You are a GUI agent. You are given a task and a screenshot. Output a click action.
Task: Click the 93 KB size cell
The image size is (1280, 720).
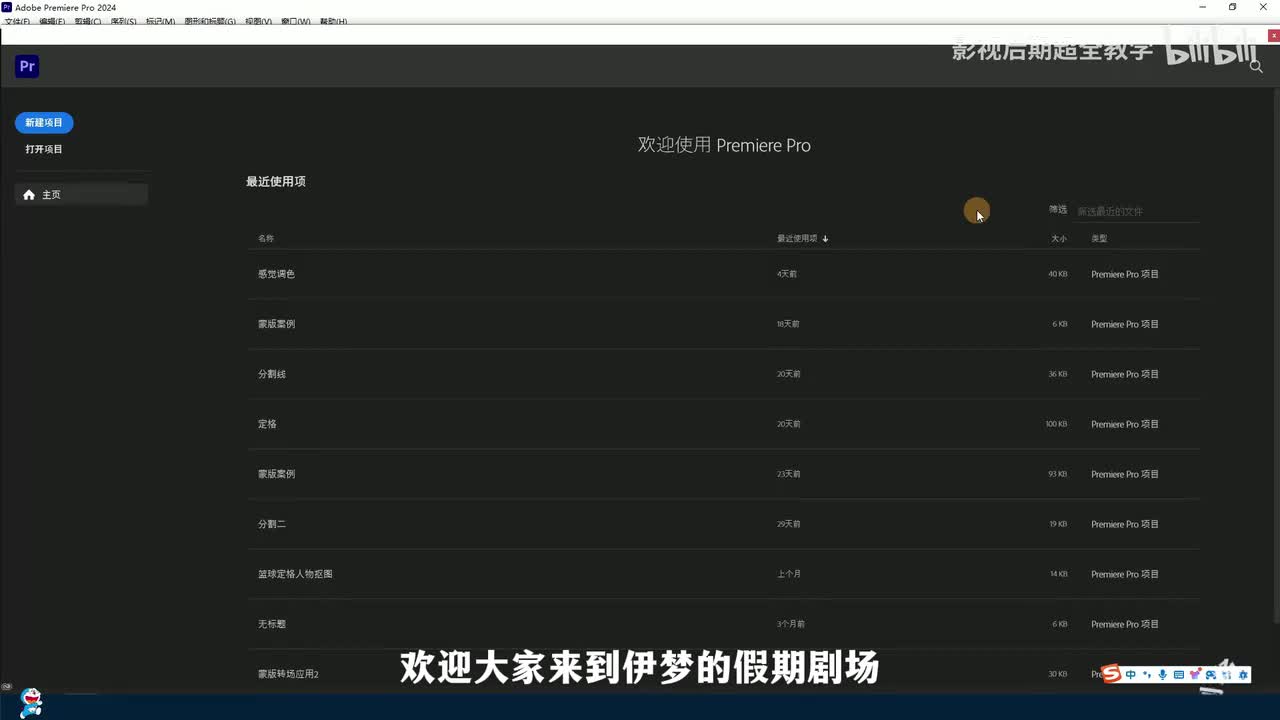(1057, 474)
